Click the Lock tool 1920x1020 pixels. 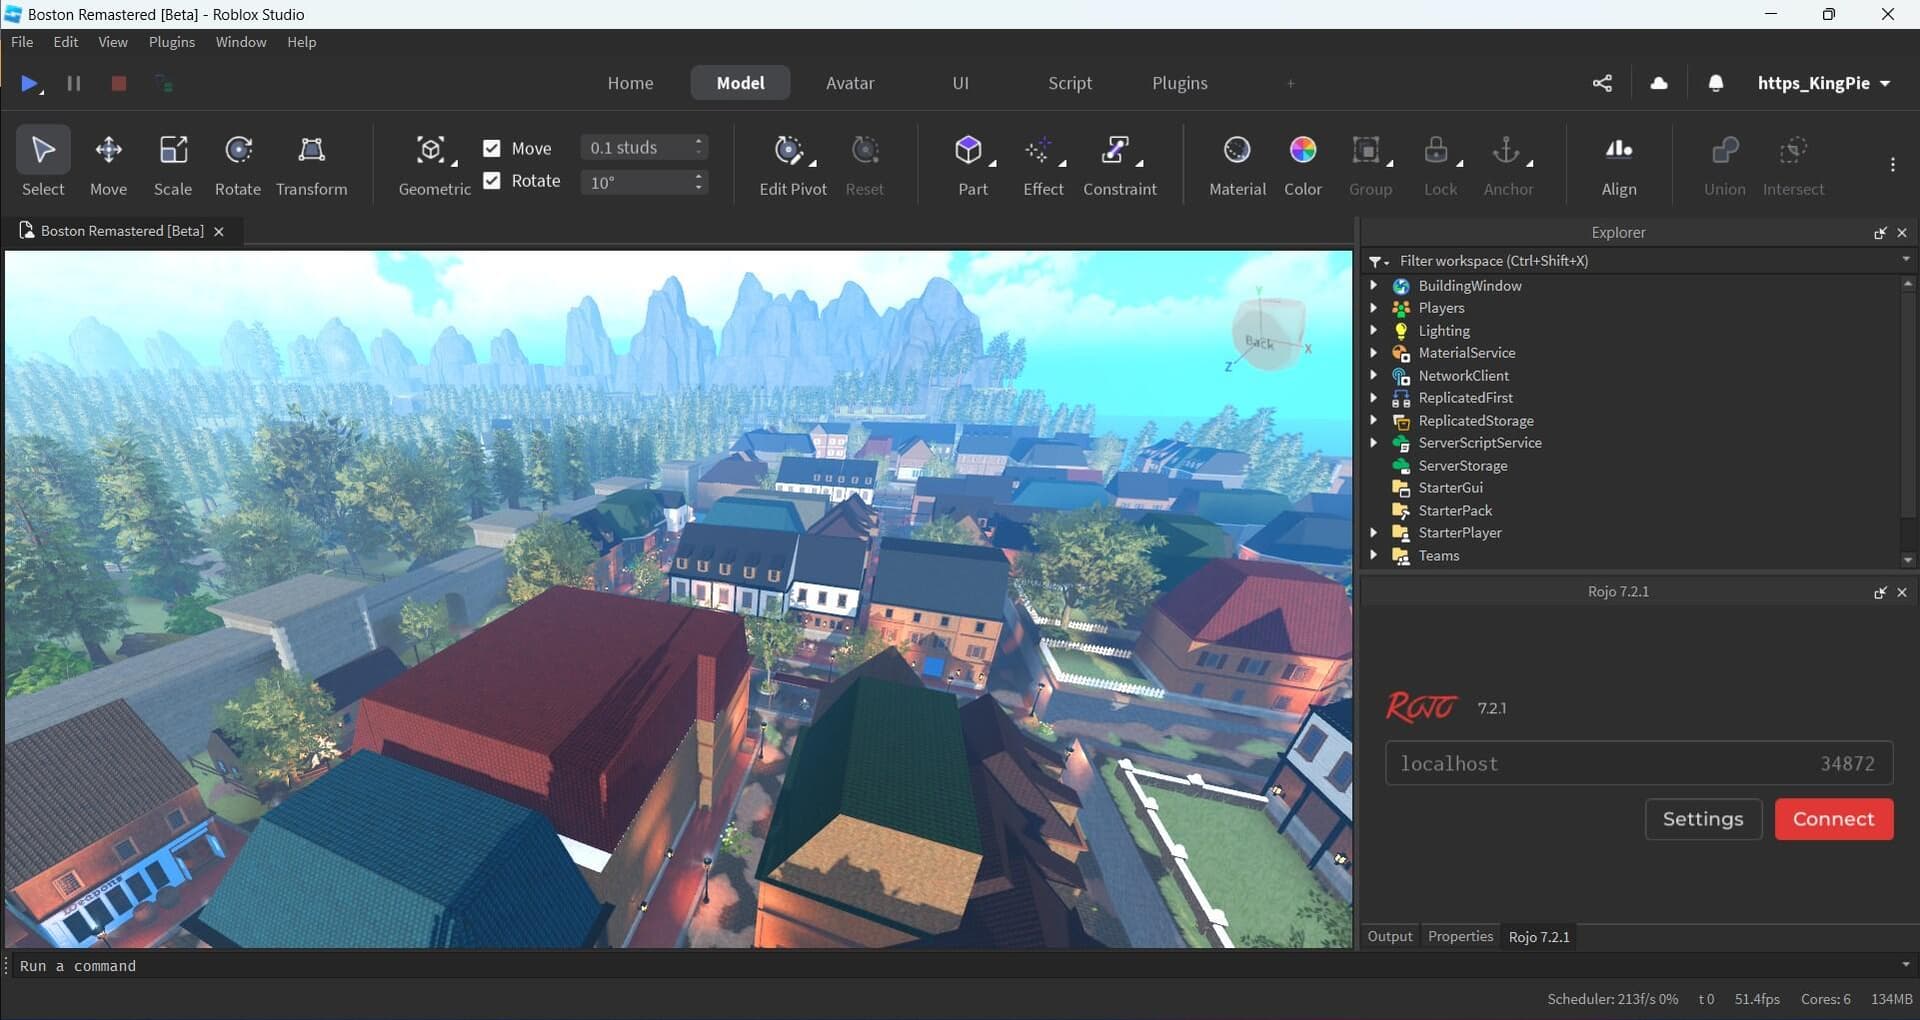click(x=1440, y=163)
